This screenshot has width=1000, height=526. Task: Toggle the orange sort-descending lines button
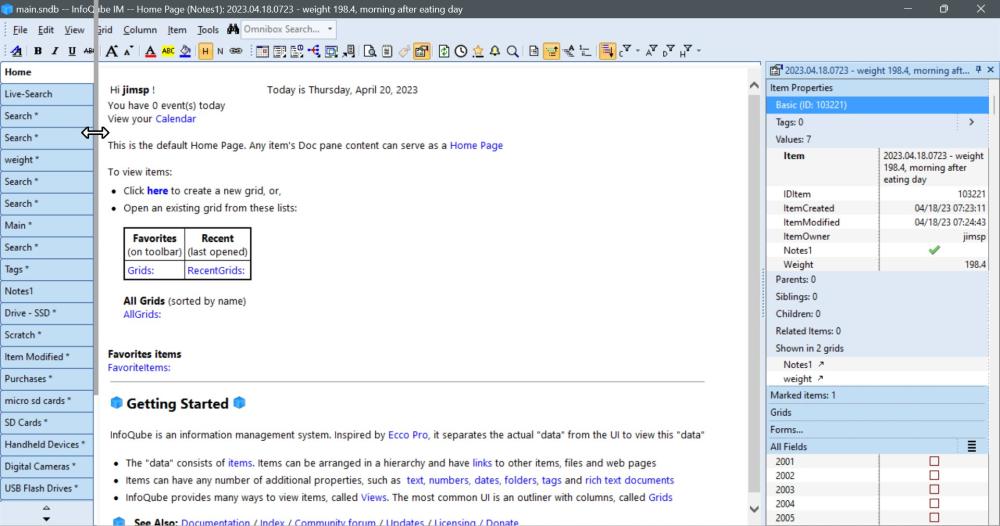coord(607,51)
